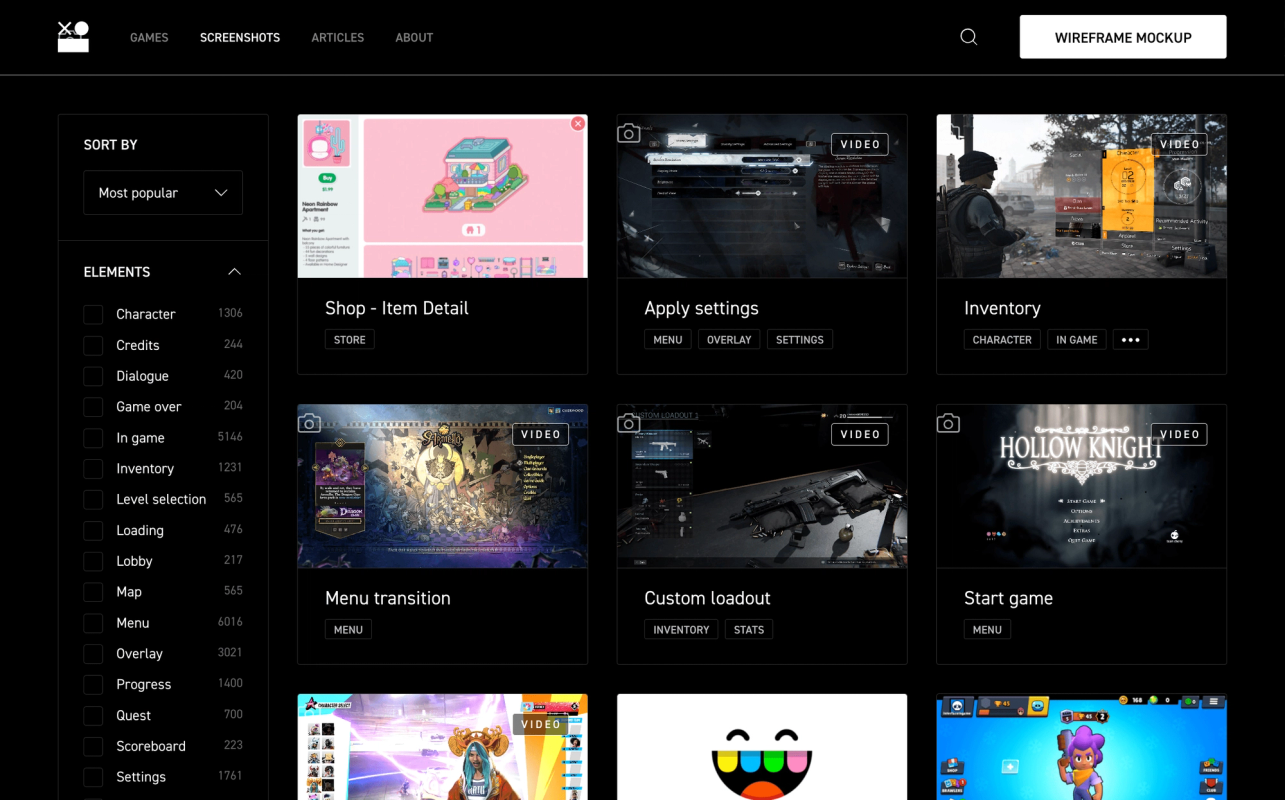Click the INVENTORY tag on Custom loadout
The height and width of the screenshot is (800, 1285).
pos(681,630)
